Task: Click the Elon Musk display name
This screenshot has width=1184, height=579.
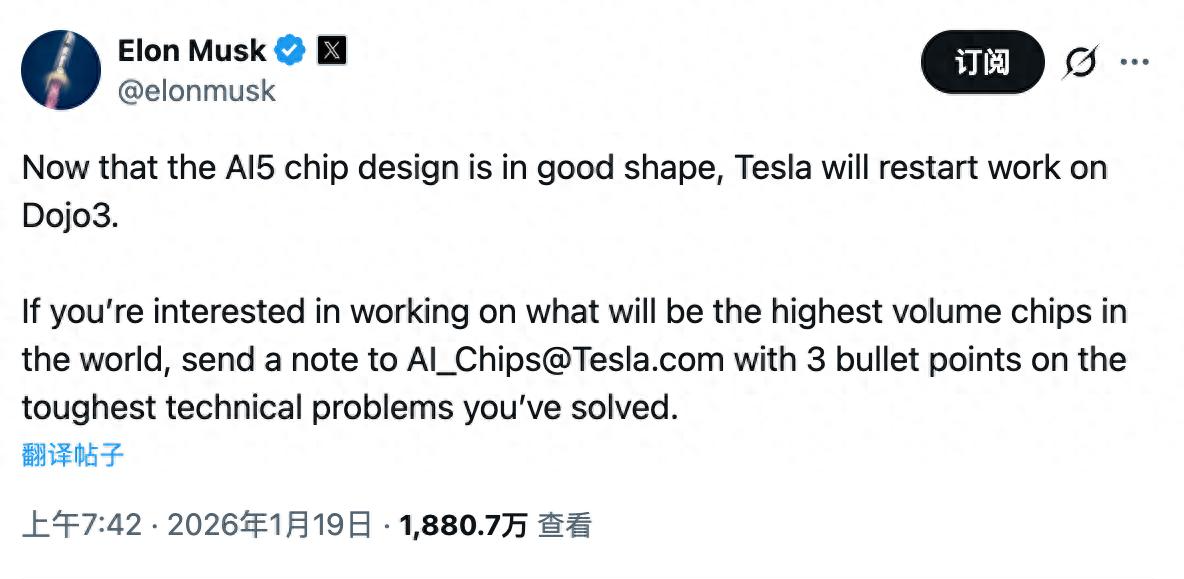Action: click(x=192, y=50)
